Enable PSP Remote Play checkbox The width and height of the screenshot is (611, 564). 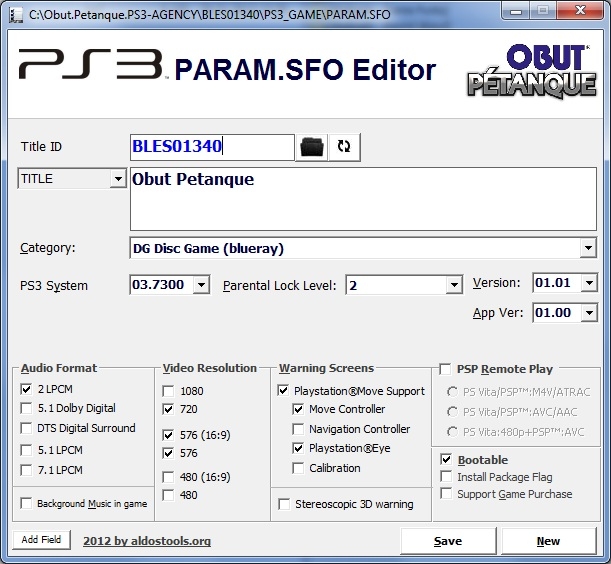(445, 369)
